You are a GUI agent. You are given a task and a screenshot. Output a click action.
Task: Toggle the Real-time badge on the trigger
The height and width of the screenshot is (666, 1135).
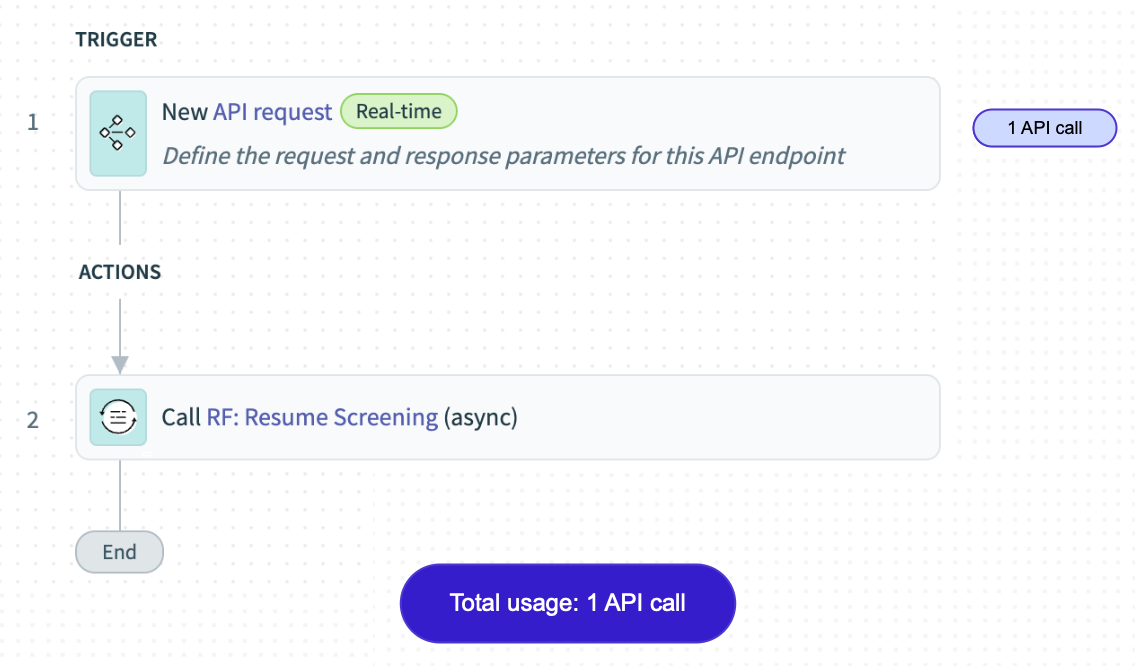(399, 111)
